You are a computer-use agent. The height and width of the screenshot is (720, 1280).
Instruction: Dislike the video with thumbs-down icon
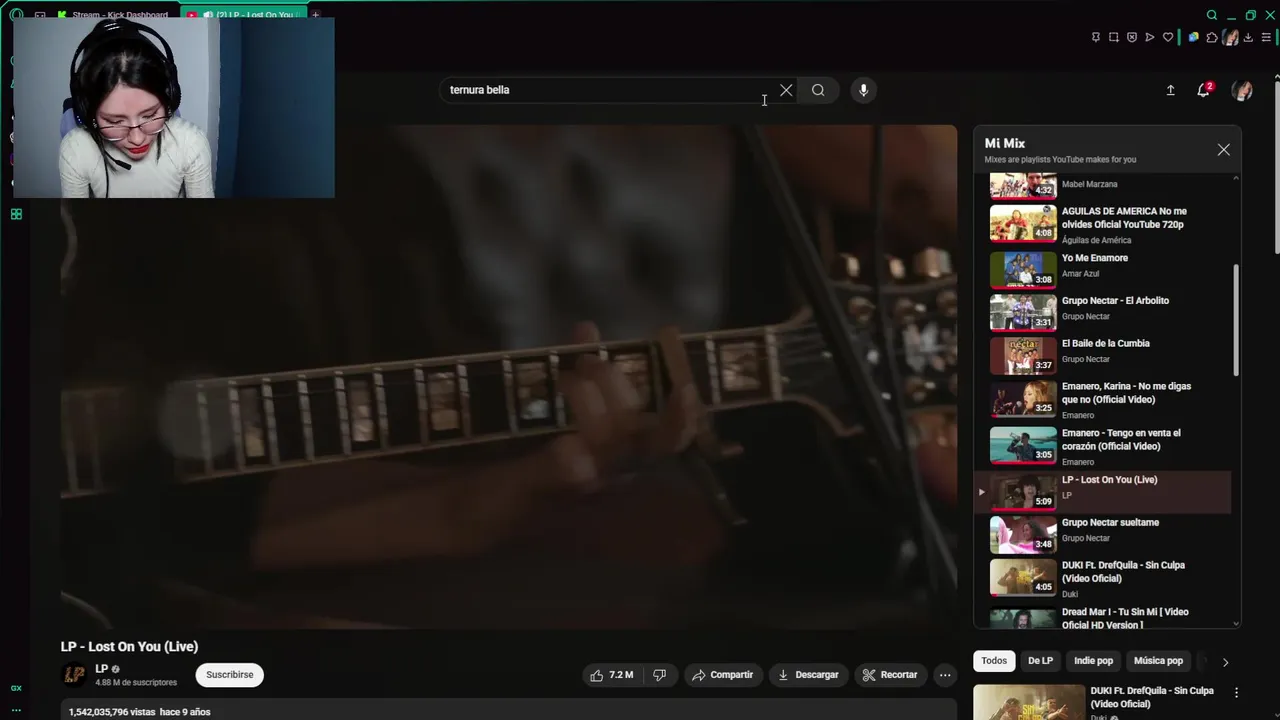(659, 675)
